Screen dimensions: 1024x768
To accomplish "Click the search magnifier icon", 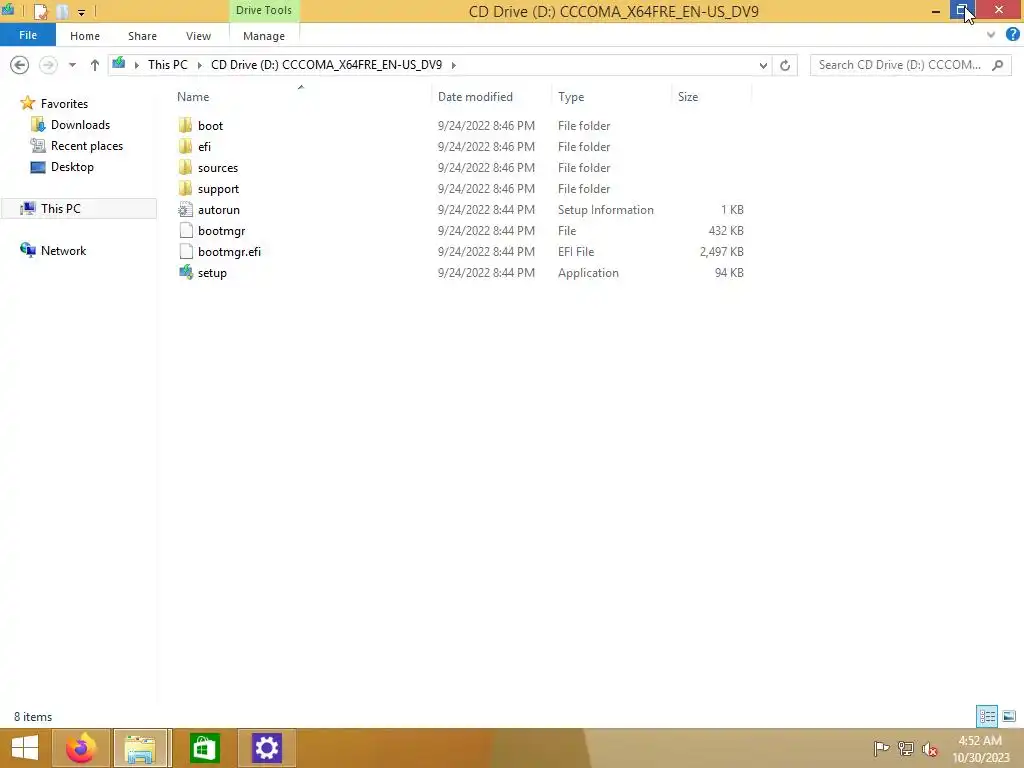I will 997,65.
